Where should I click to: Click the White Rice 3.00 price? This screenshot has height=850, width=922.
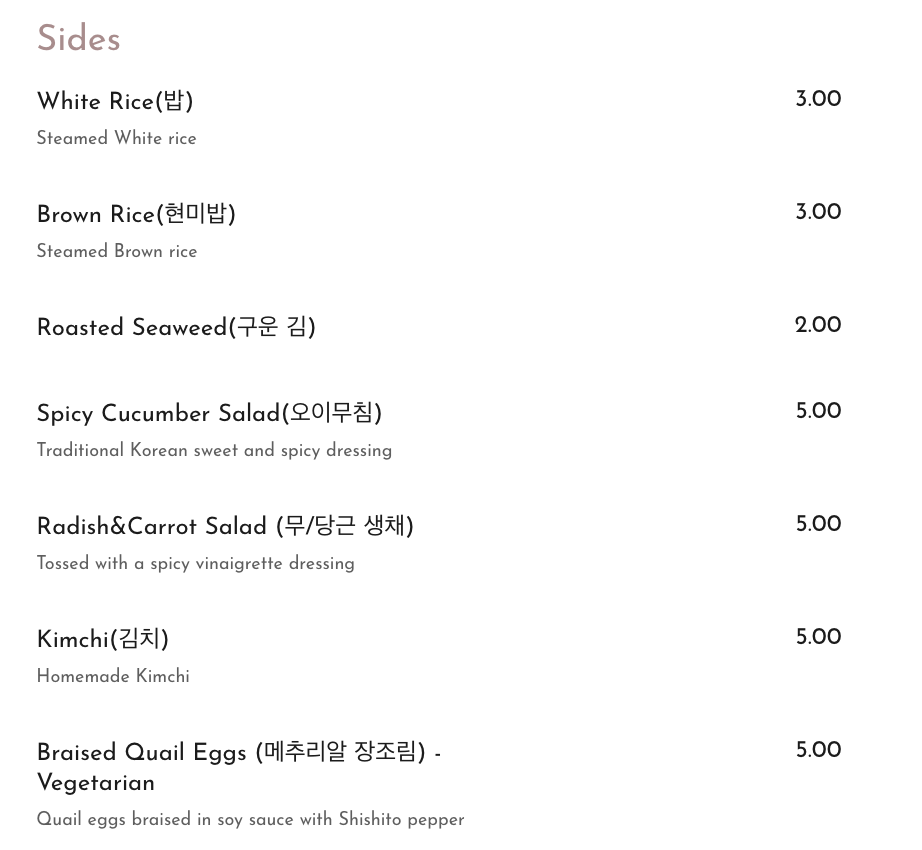(x=818, y=100)
